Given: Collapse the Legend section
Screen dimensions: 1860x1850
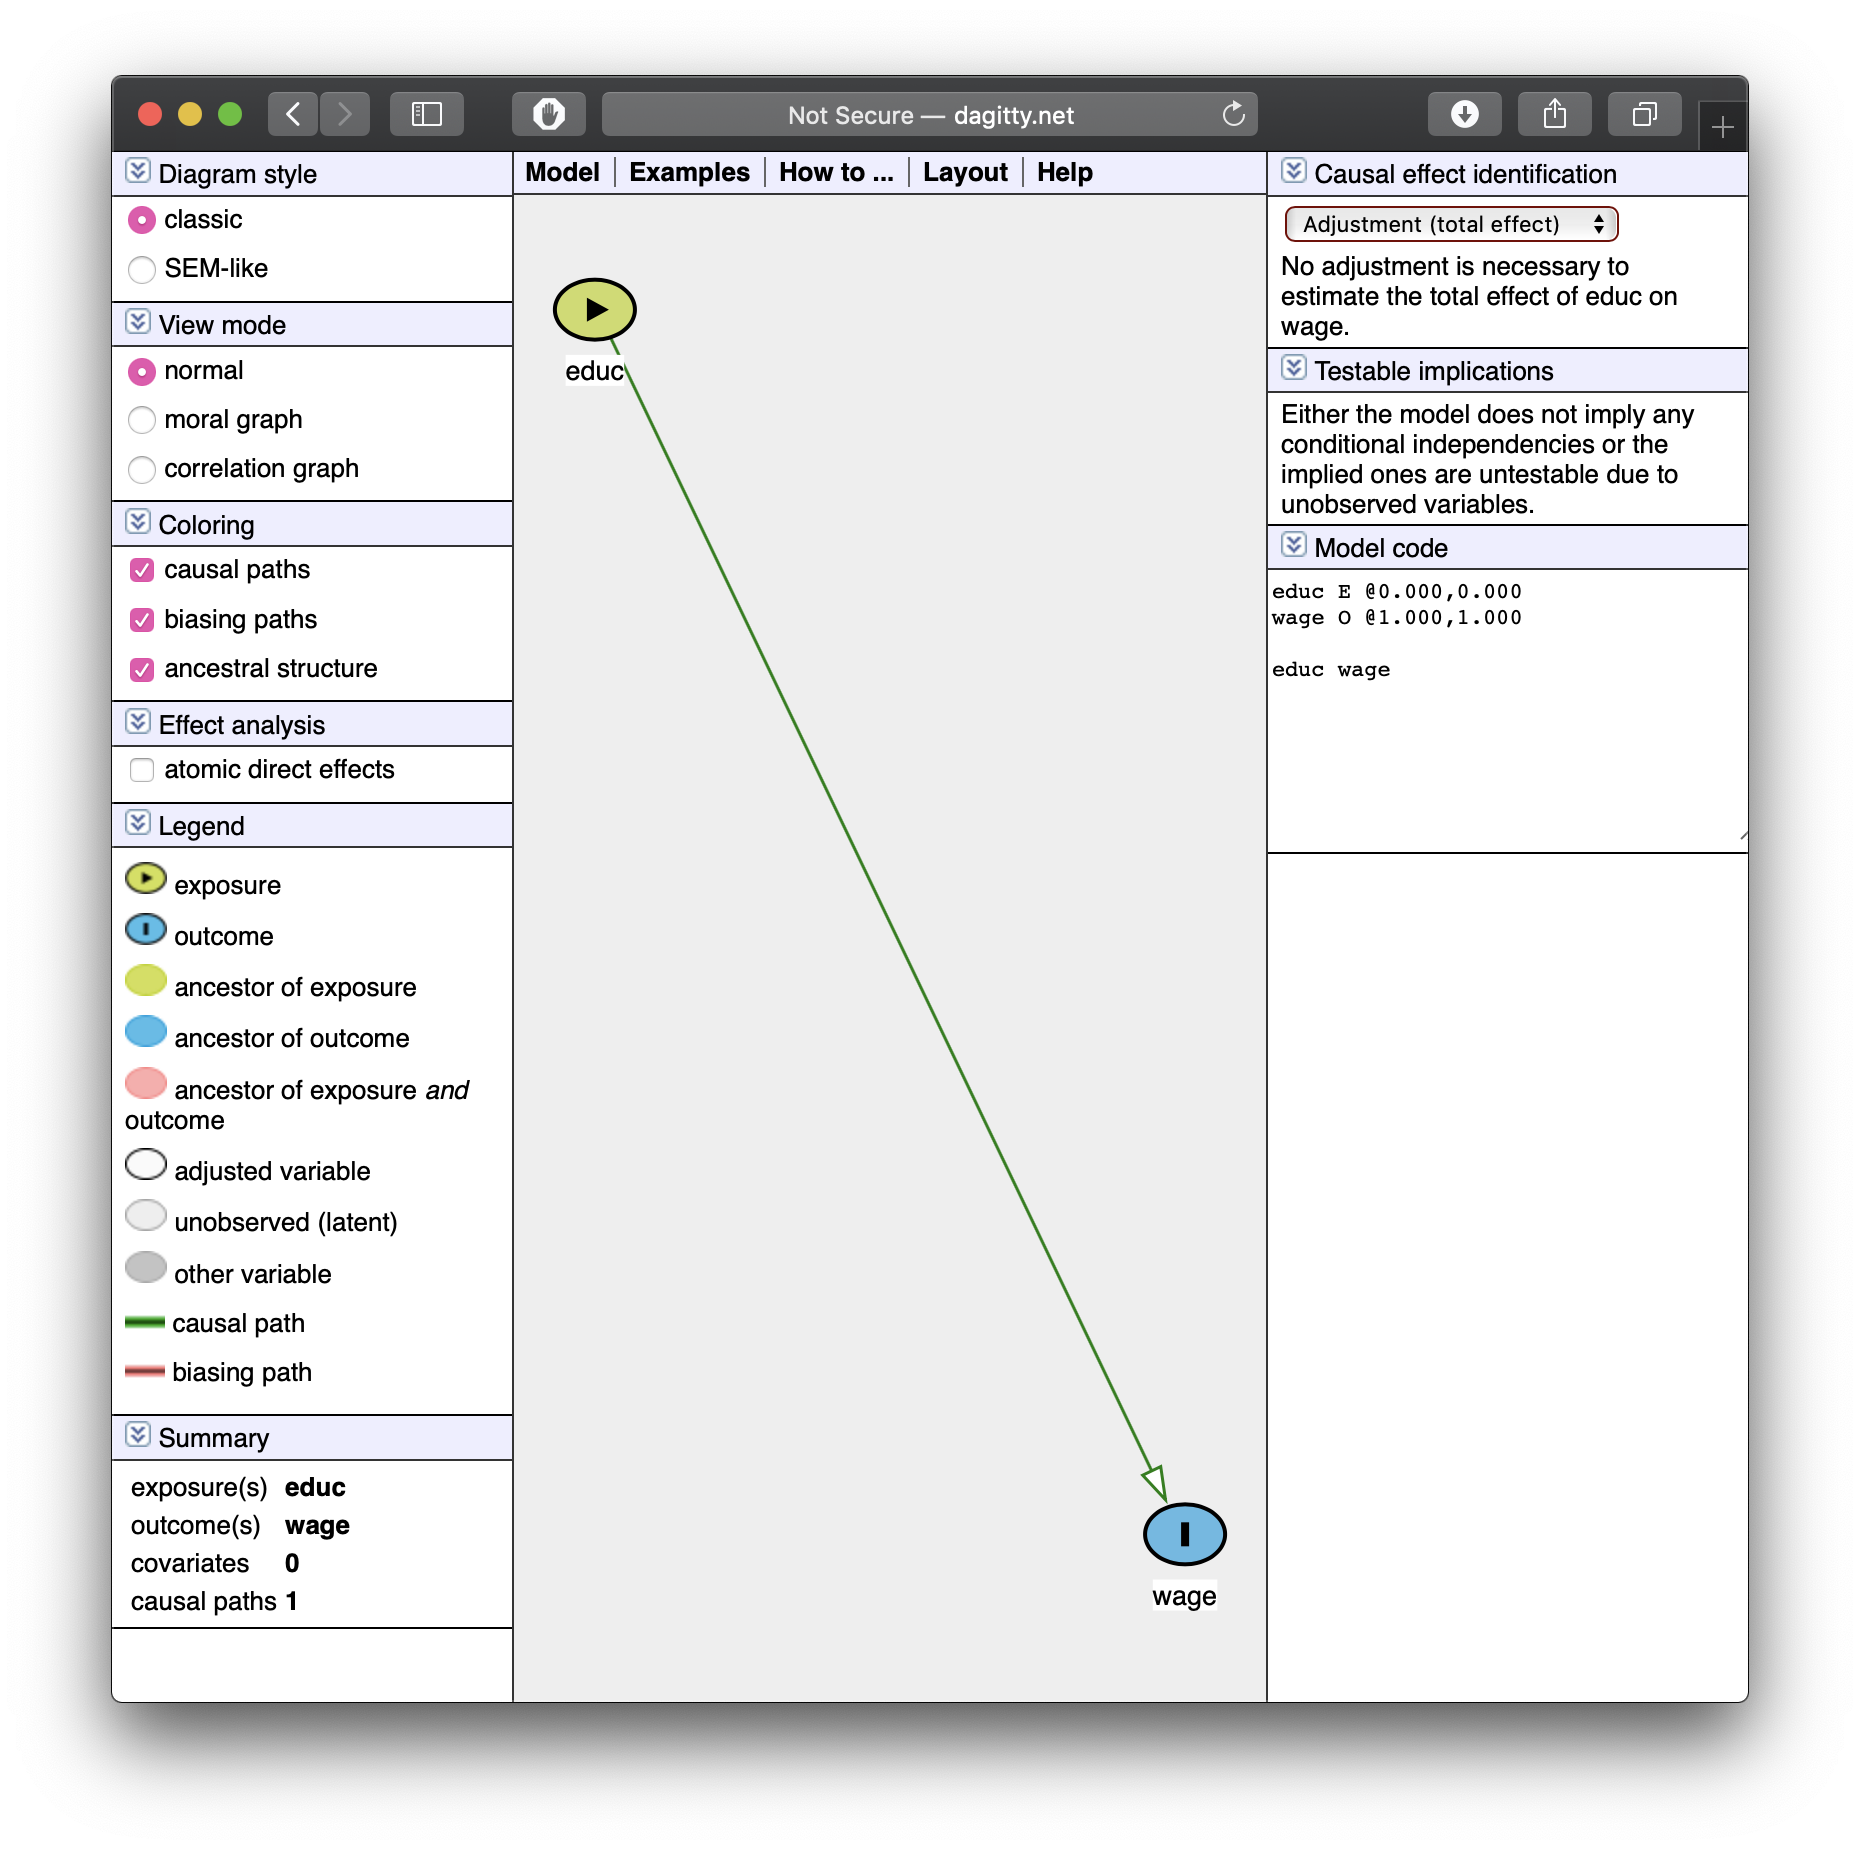Looking at the screenshot, I should (x=138, y=823).
